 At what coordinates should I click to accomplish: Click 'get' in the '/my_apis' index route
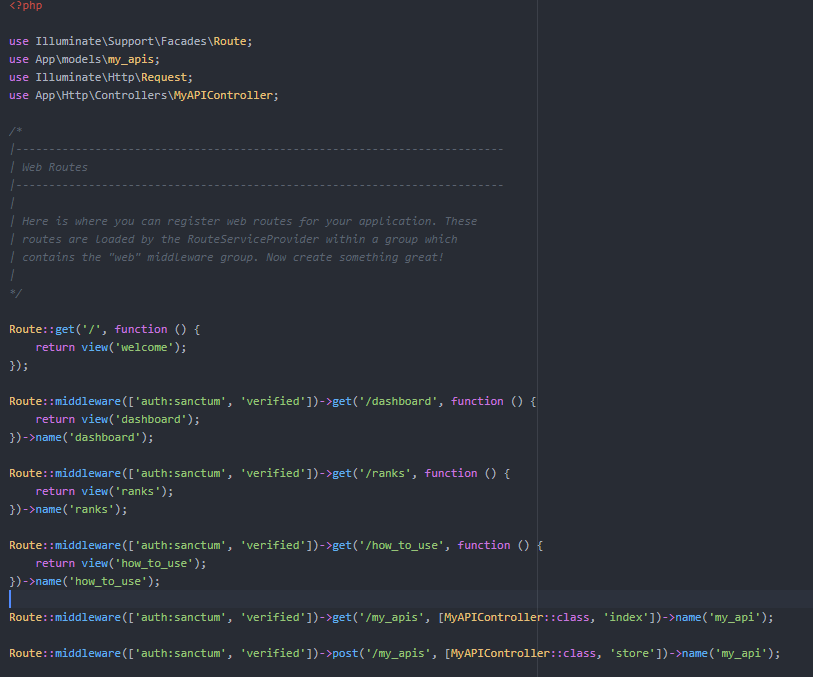tap(342, 617)
